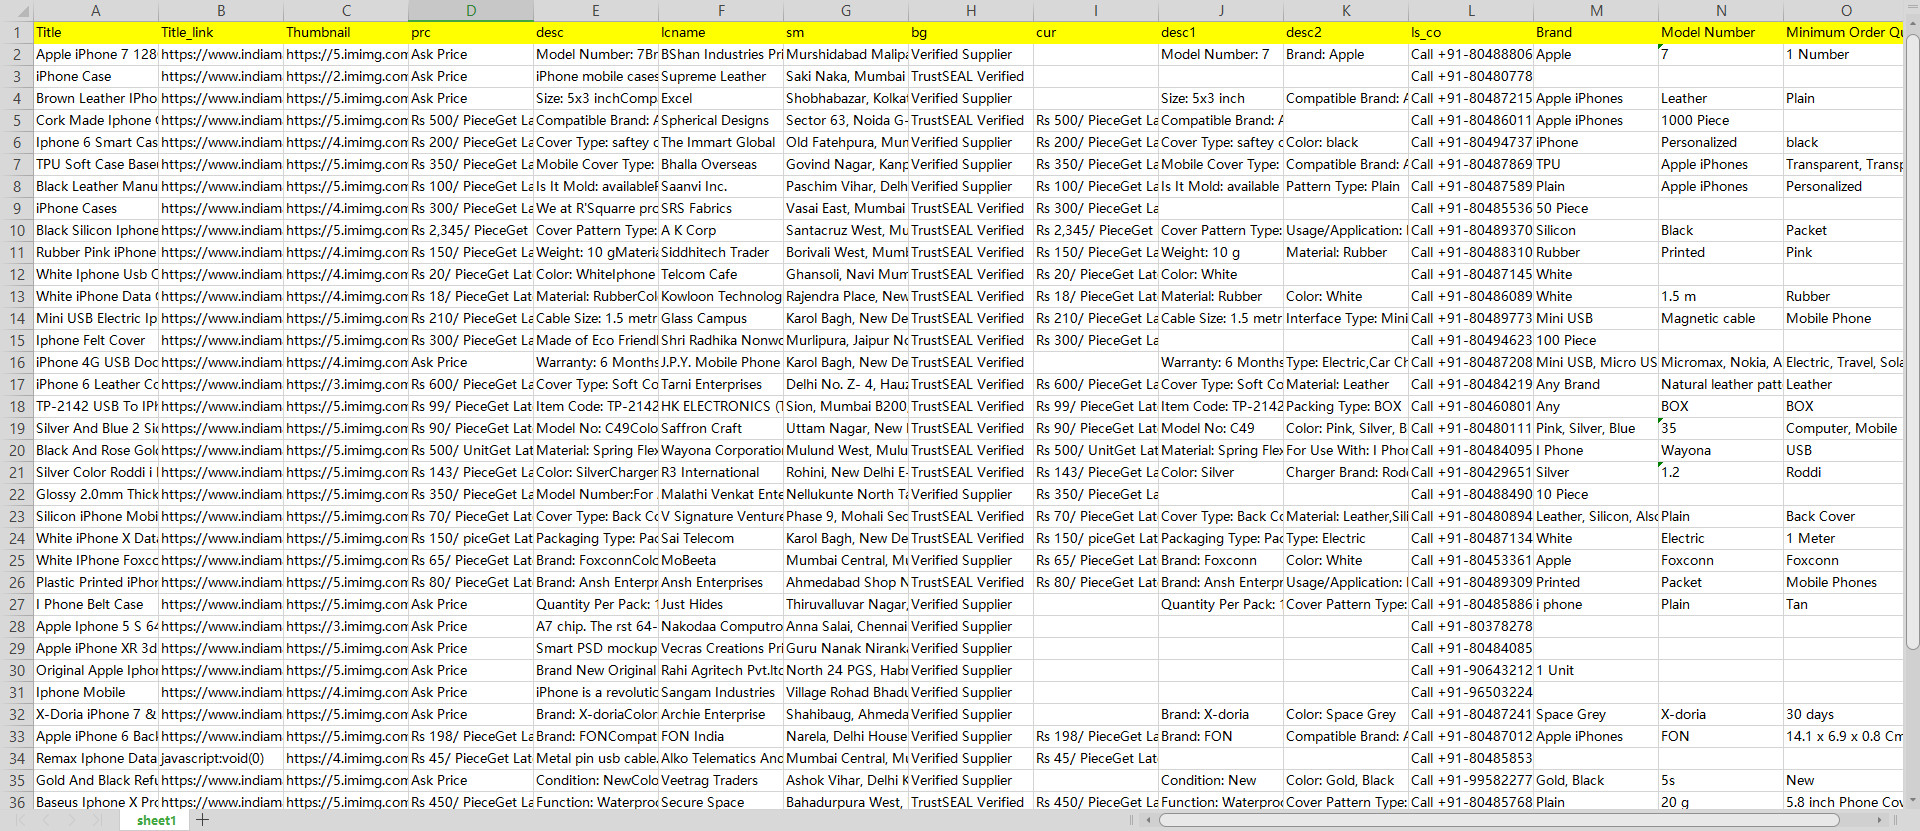Click the vertical scrollbar thumb
Screen dimensions: 1920x831
tap(1912, 340)
